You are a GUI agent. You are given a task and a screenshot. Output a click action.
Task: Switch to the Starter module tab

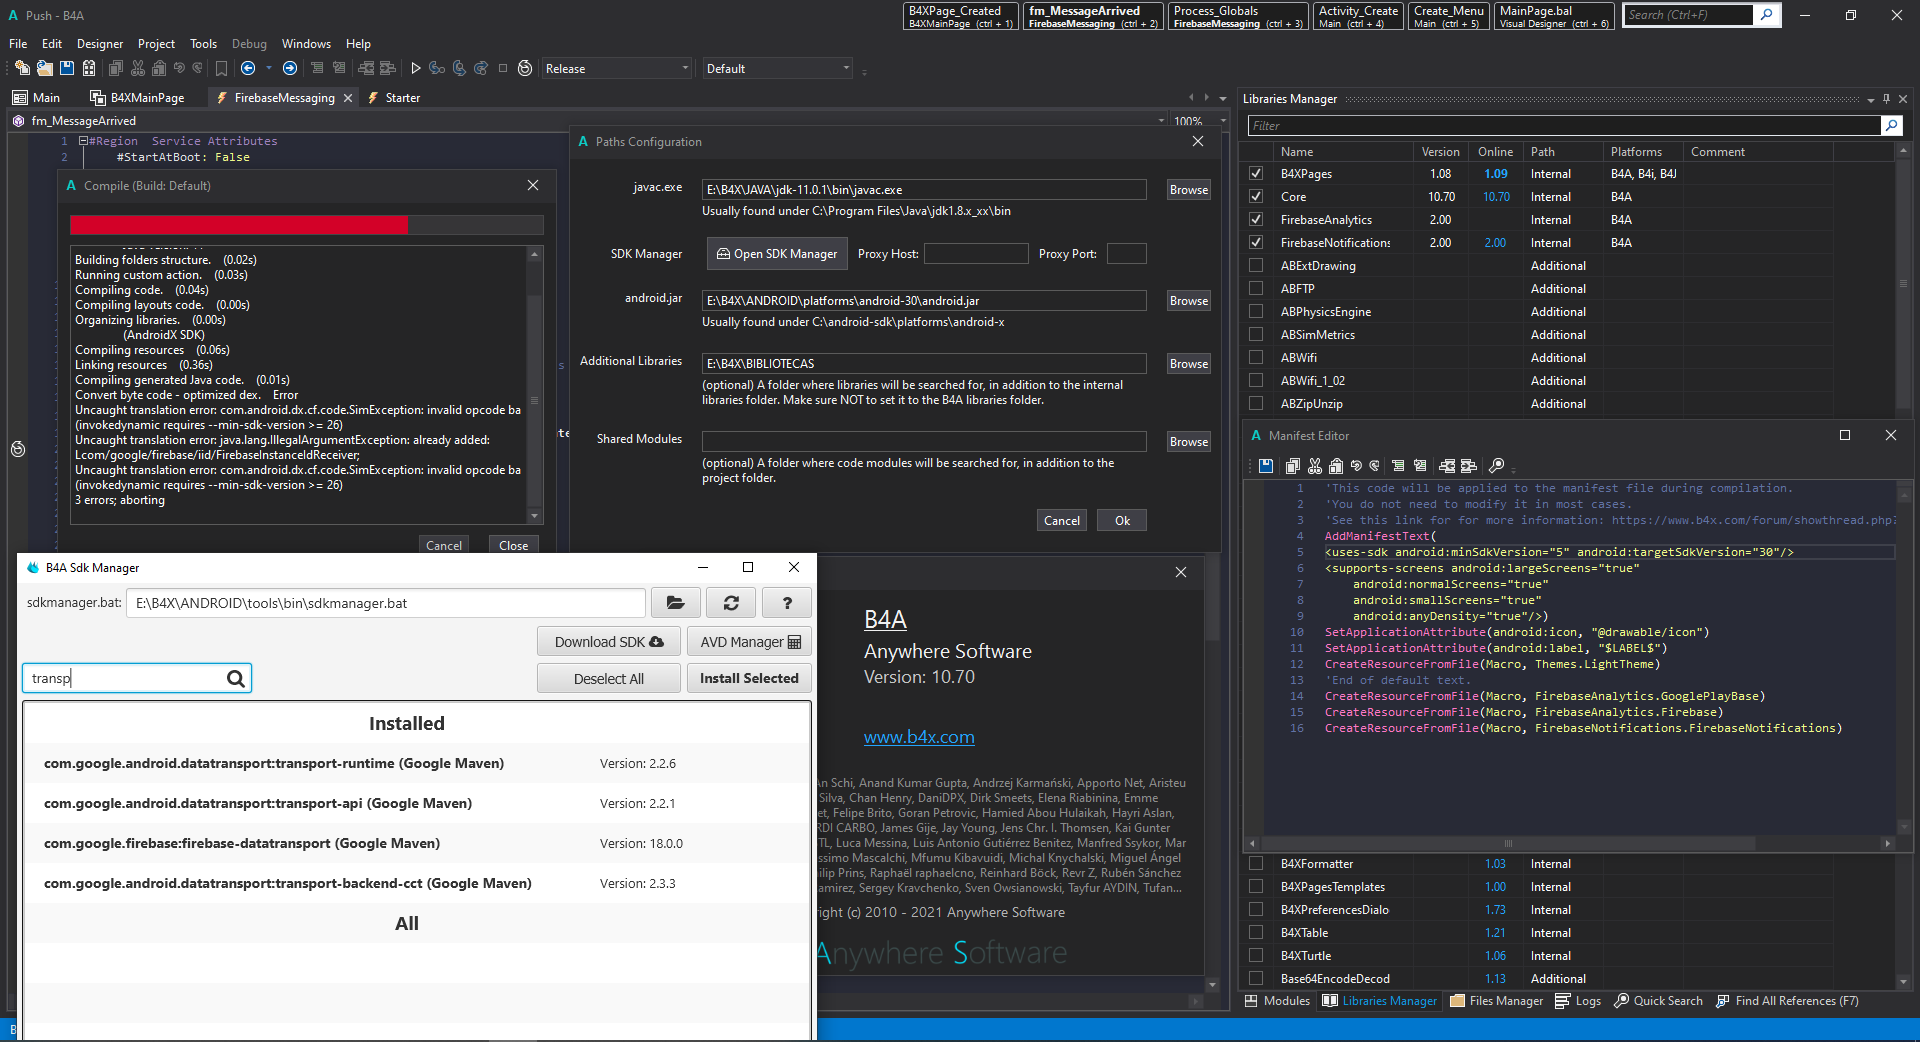(402, 98)
